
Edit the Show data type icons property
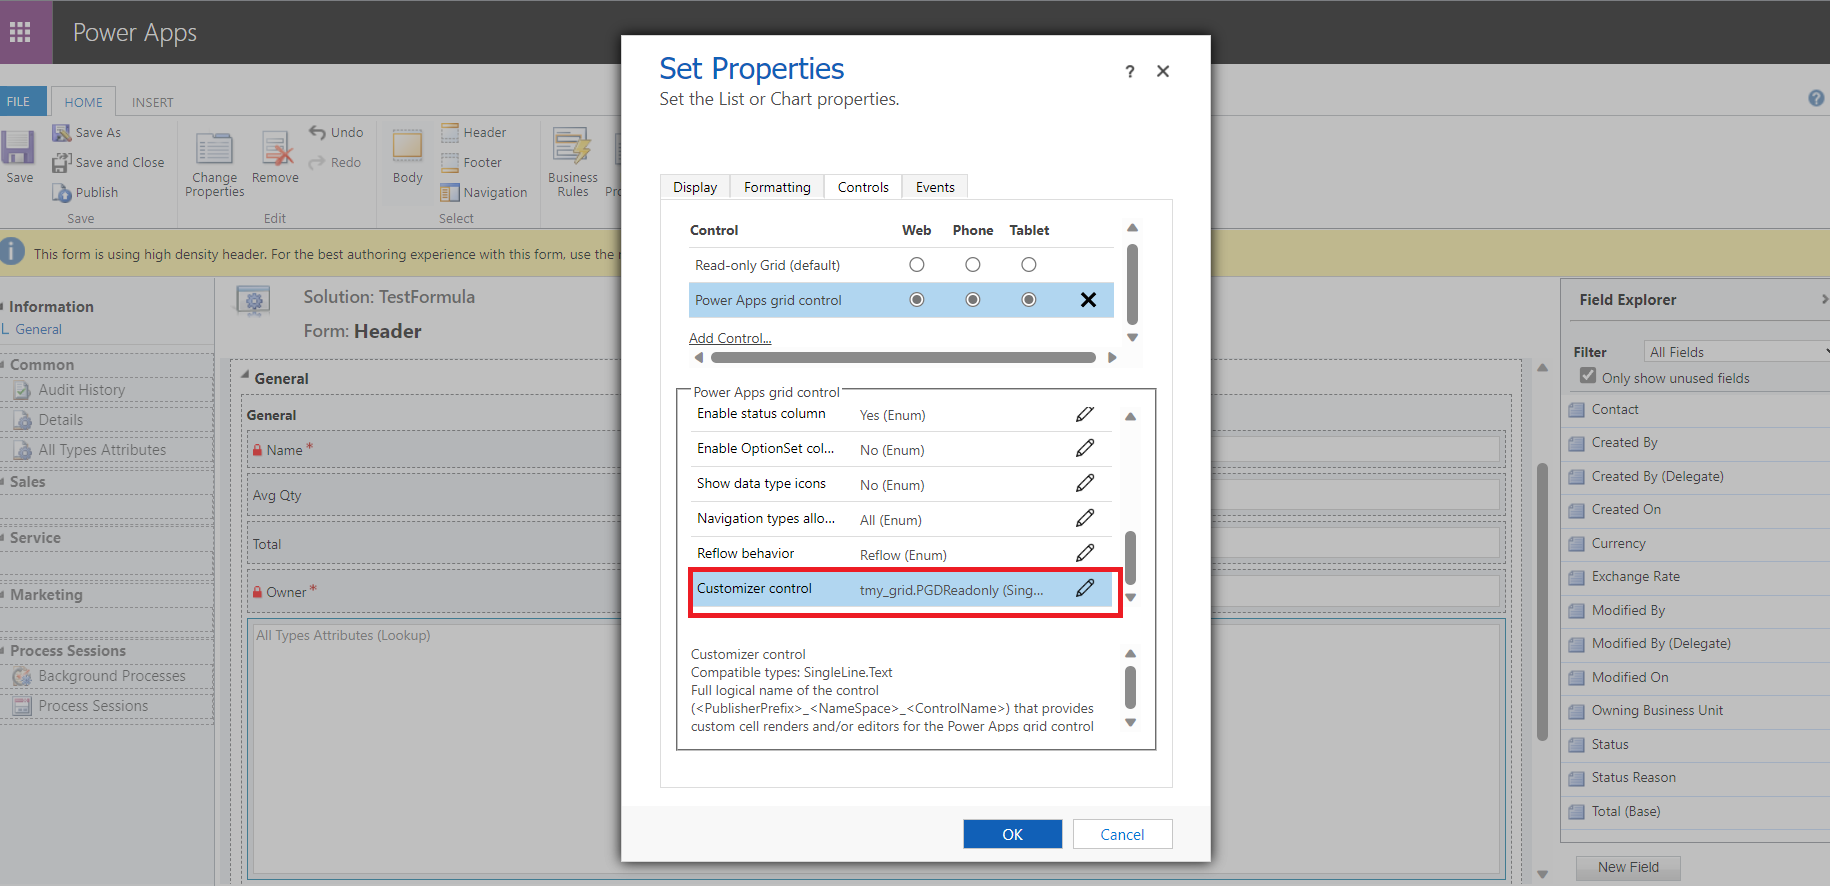(1085, 484)
